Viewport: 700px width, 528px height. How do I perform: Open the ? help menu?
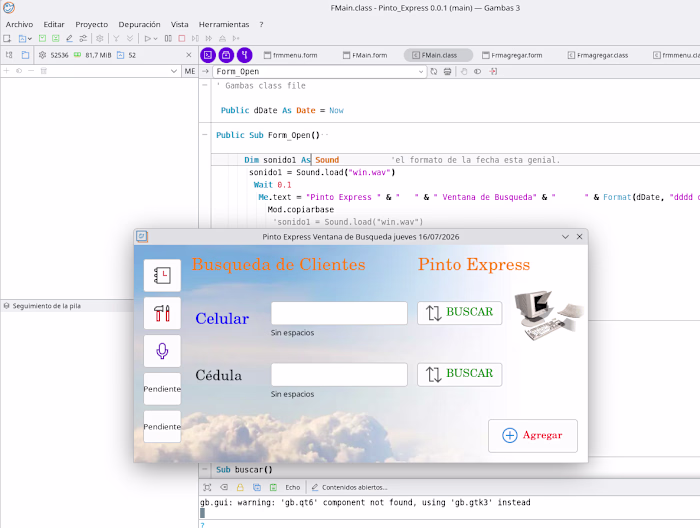point(261,24)
